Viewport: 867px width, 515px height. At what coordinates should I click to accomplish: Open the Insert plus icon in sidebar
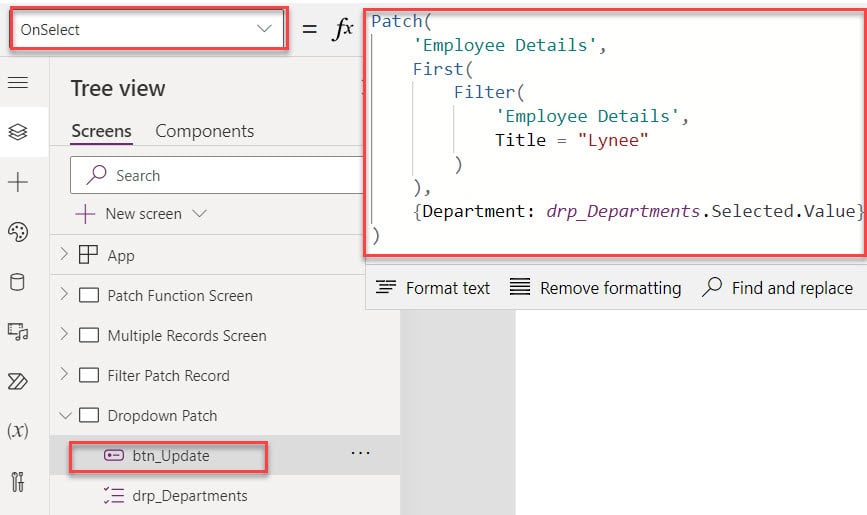point(18,182)
